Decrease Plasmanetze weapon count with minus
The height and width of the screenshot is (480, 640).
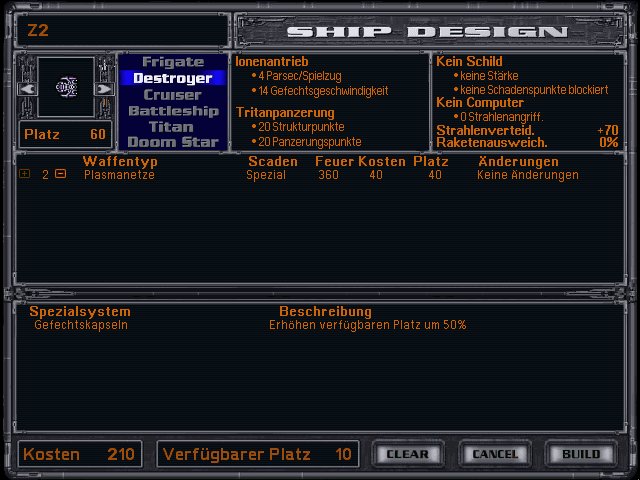pos(61,175)
